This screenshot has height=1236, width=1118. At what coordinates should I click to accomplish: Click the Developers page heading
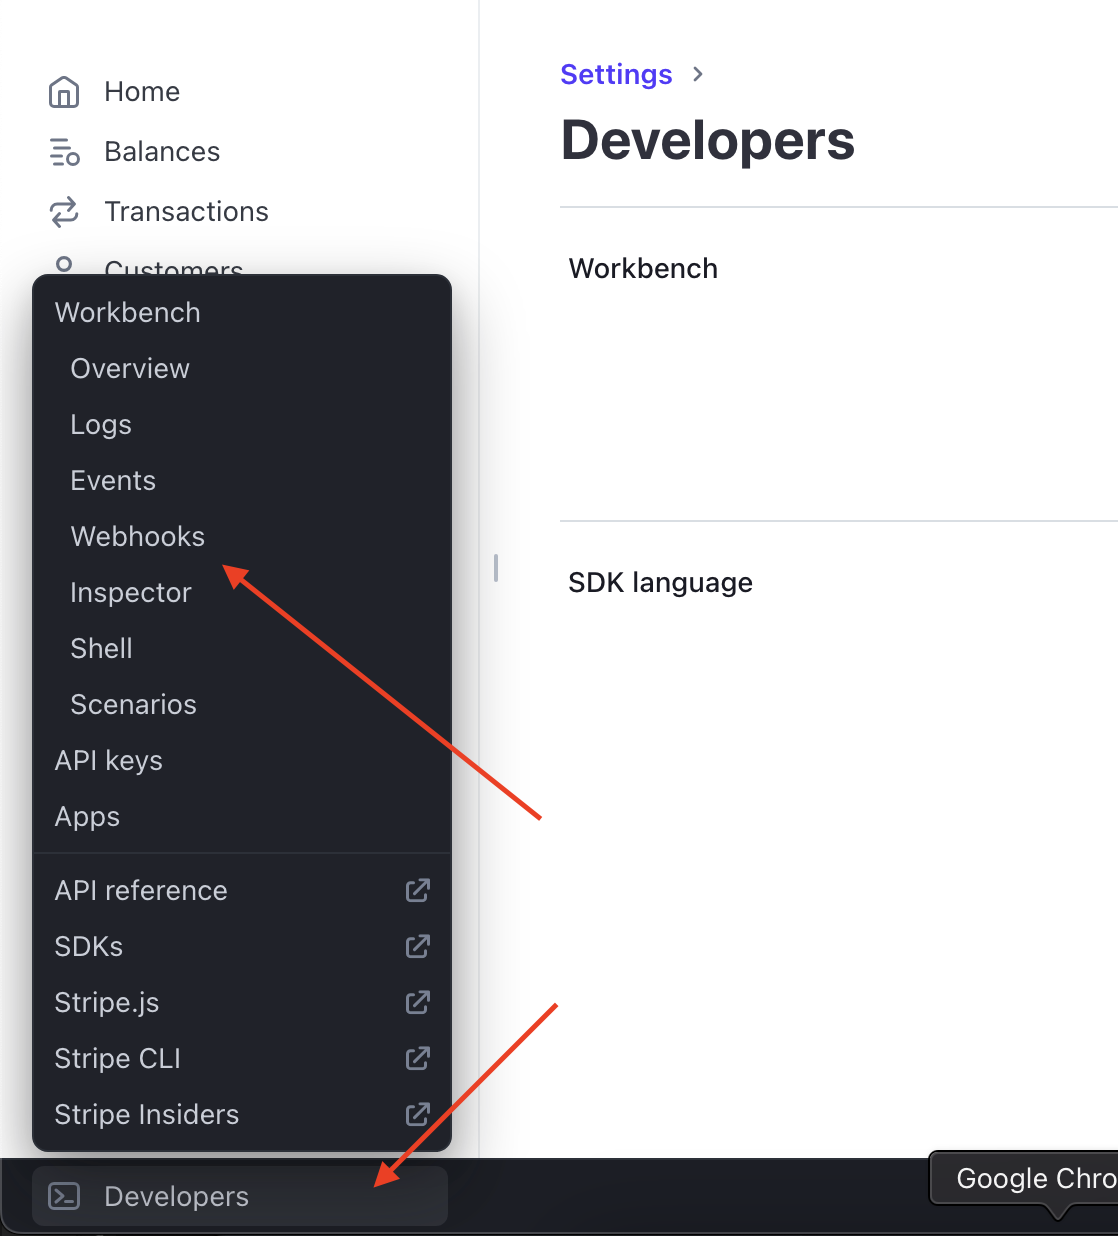[708, 140]
